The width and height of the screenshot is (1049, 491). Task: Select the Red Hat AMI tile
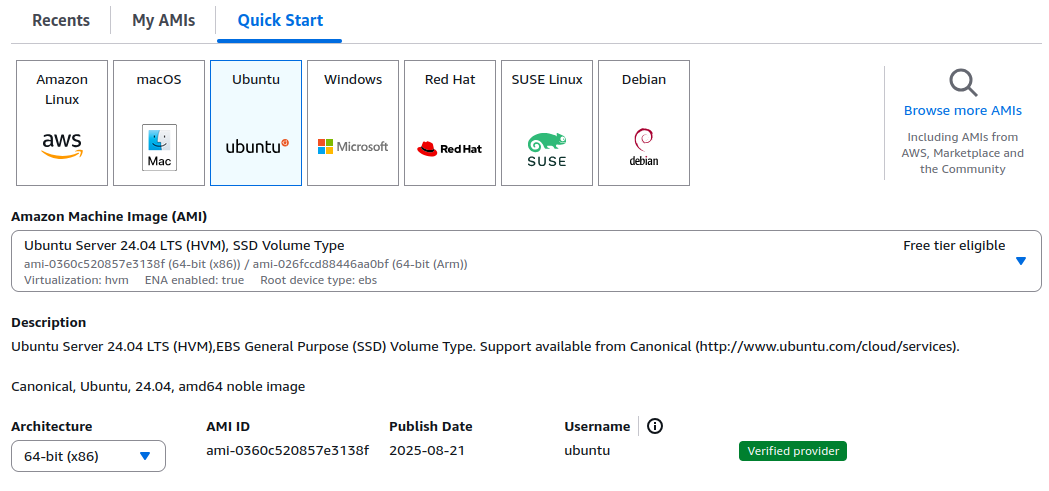(450, 123)
